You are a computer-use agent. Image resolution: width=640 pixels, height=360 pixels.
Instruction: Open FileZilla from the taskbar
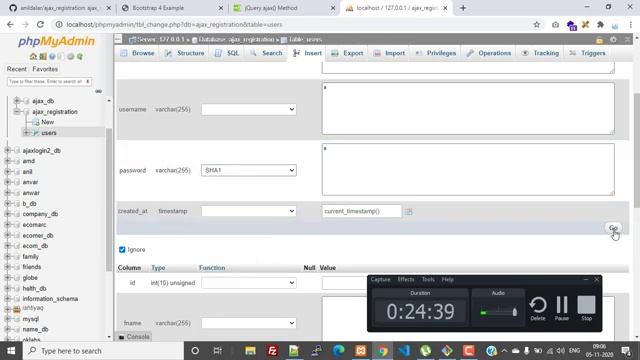(x=272, y=351)
